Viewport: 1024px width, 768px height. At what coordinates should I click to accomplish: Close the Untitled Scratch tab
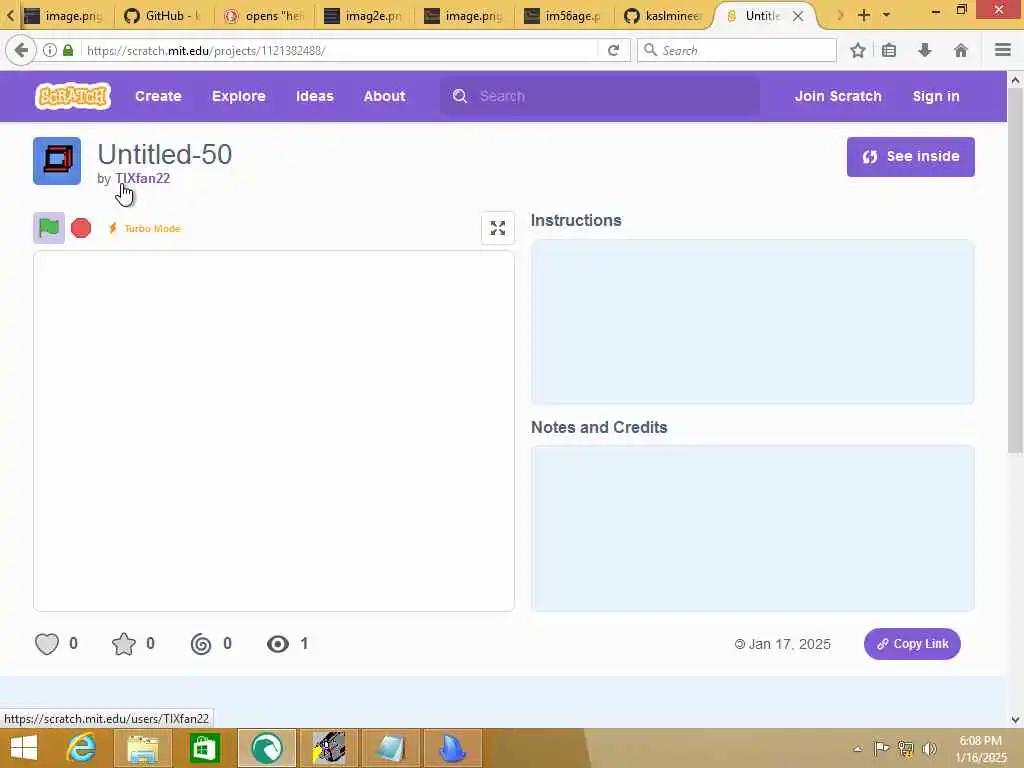pos(798,16)
